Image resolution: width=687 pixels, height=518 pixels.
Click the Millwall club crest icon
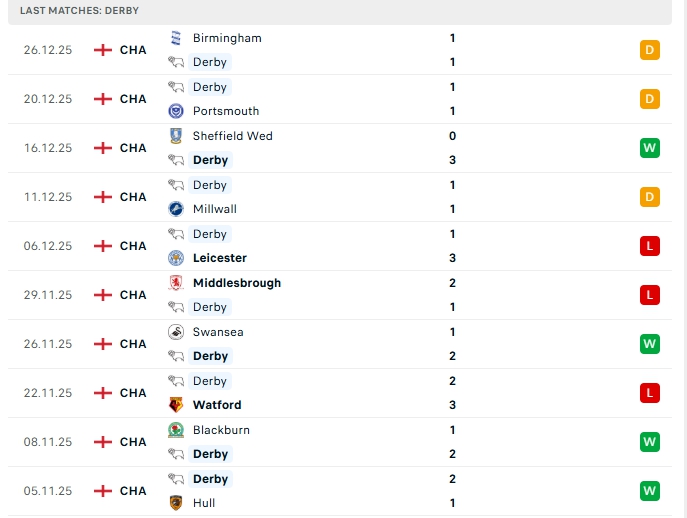(176, 209)
